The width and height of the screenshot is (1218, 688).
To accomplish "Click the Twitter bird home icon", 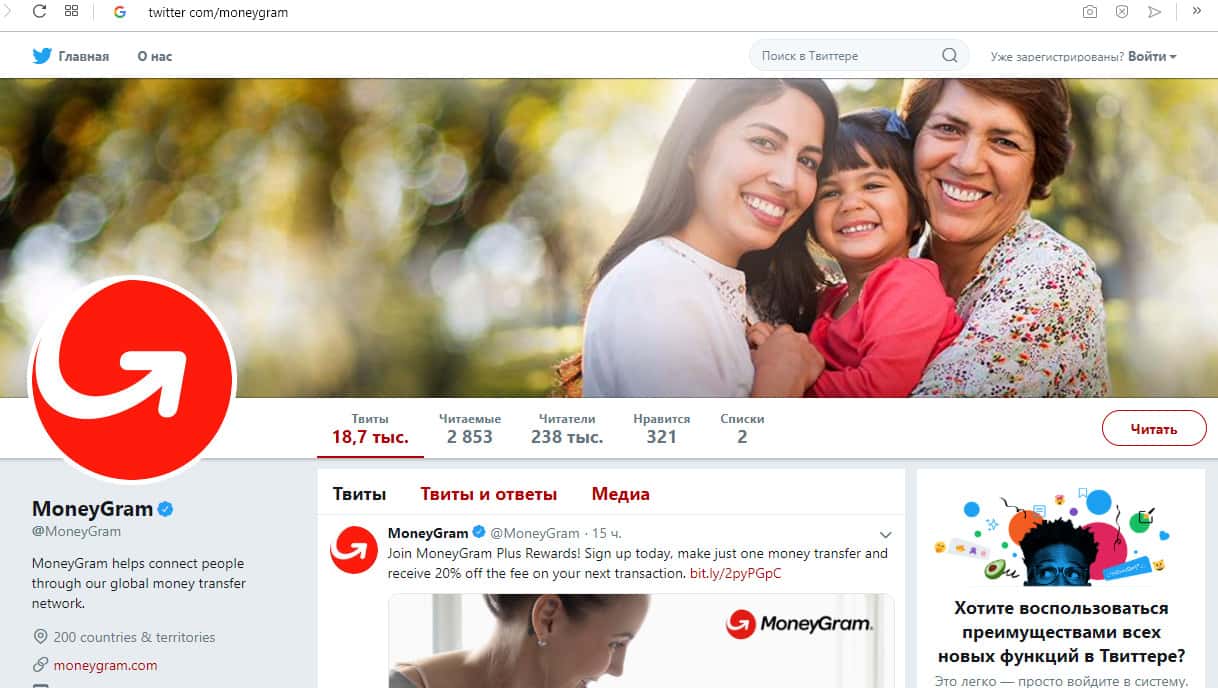I will [42, 56].
